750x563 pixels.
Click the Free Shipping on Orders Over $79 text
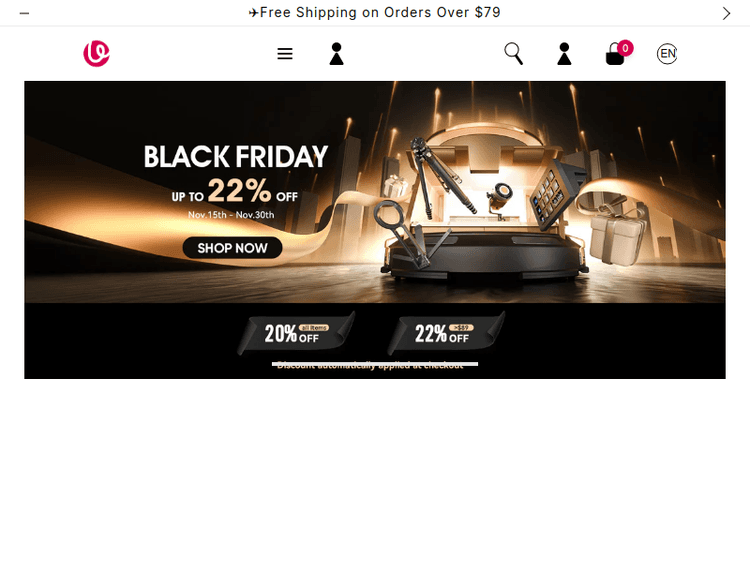380,12
